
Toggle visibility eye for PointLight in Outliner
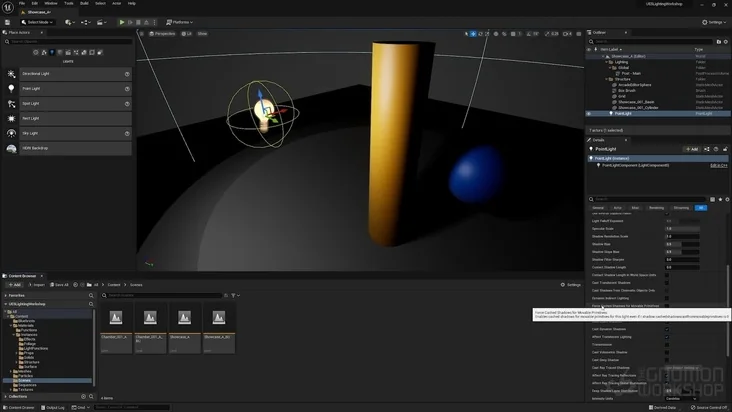point(589,113)
